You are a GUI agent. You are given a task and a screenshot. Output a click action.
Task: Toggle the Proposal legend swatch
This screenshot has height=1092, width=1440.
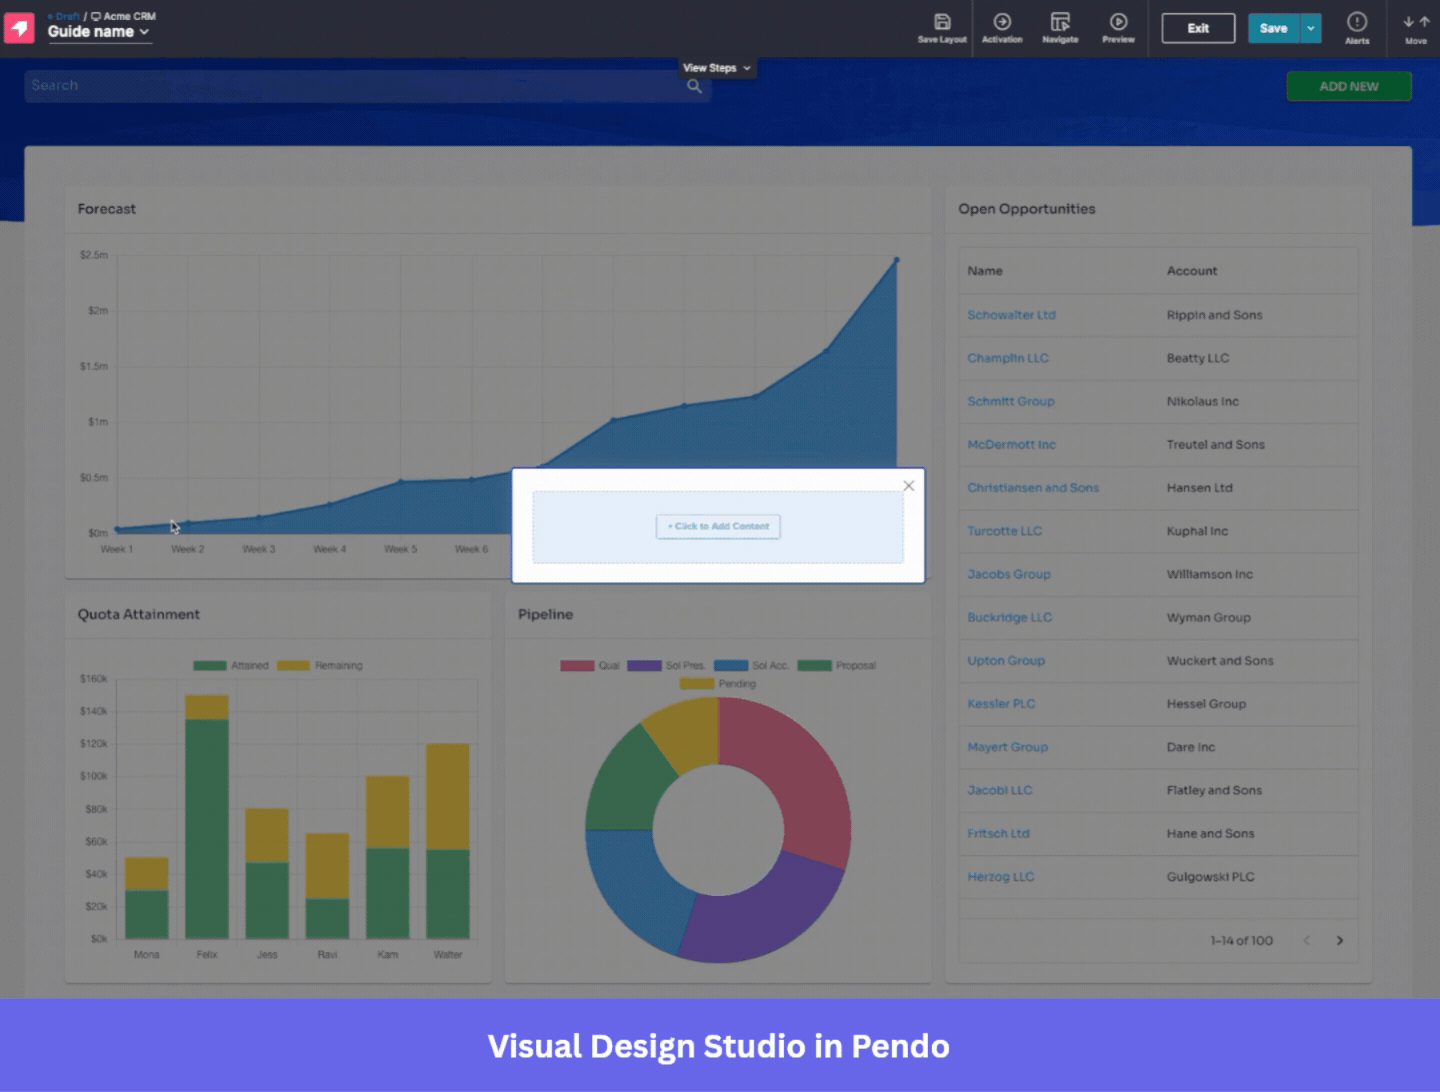[x=814, y=665]
